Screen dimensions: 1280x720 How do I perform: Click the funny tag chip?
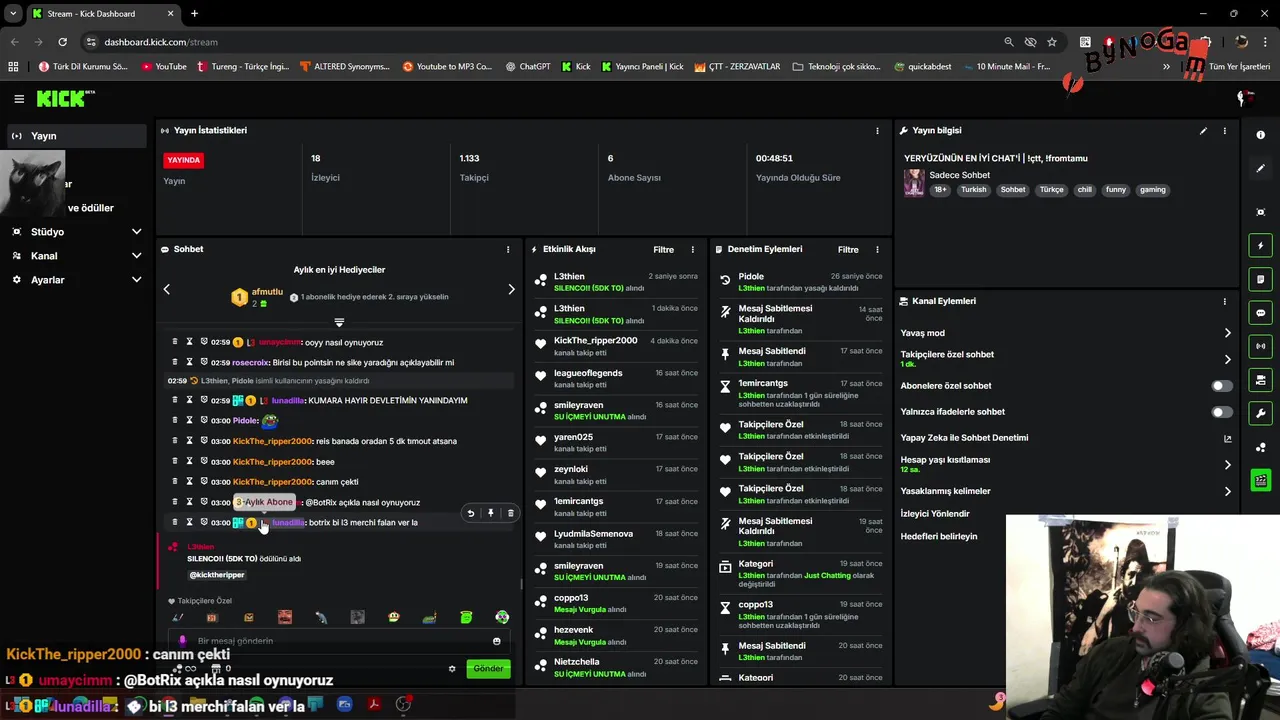click(x=1116, y=190)
